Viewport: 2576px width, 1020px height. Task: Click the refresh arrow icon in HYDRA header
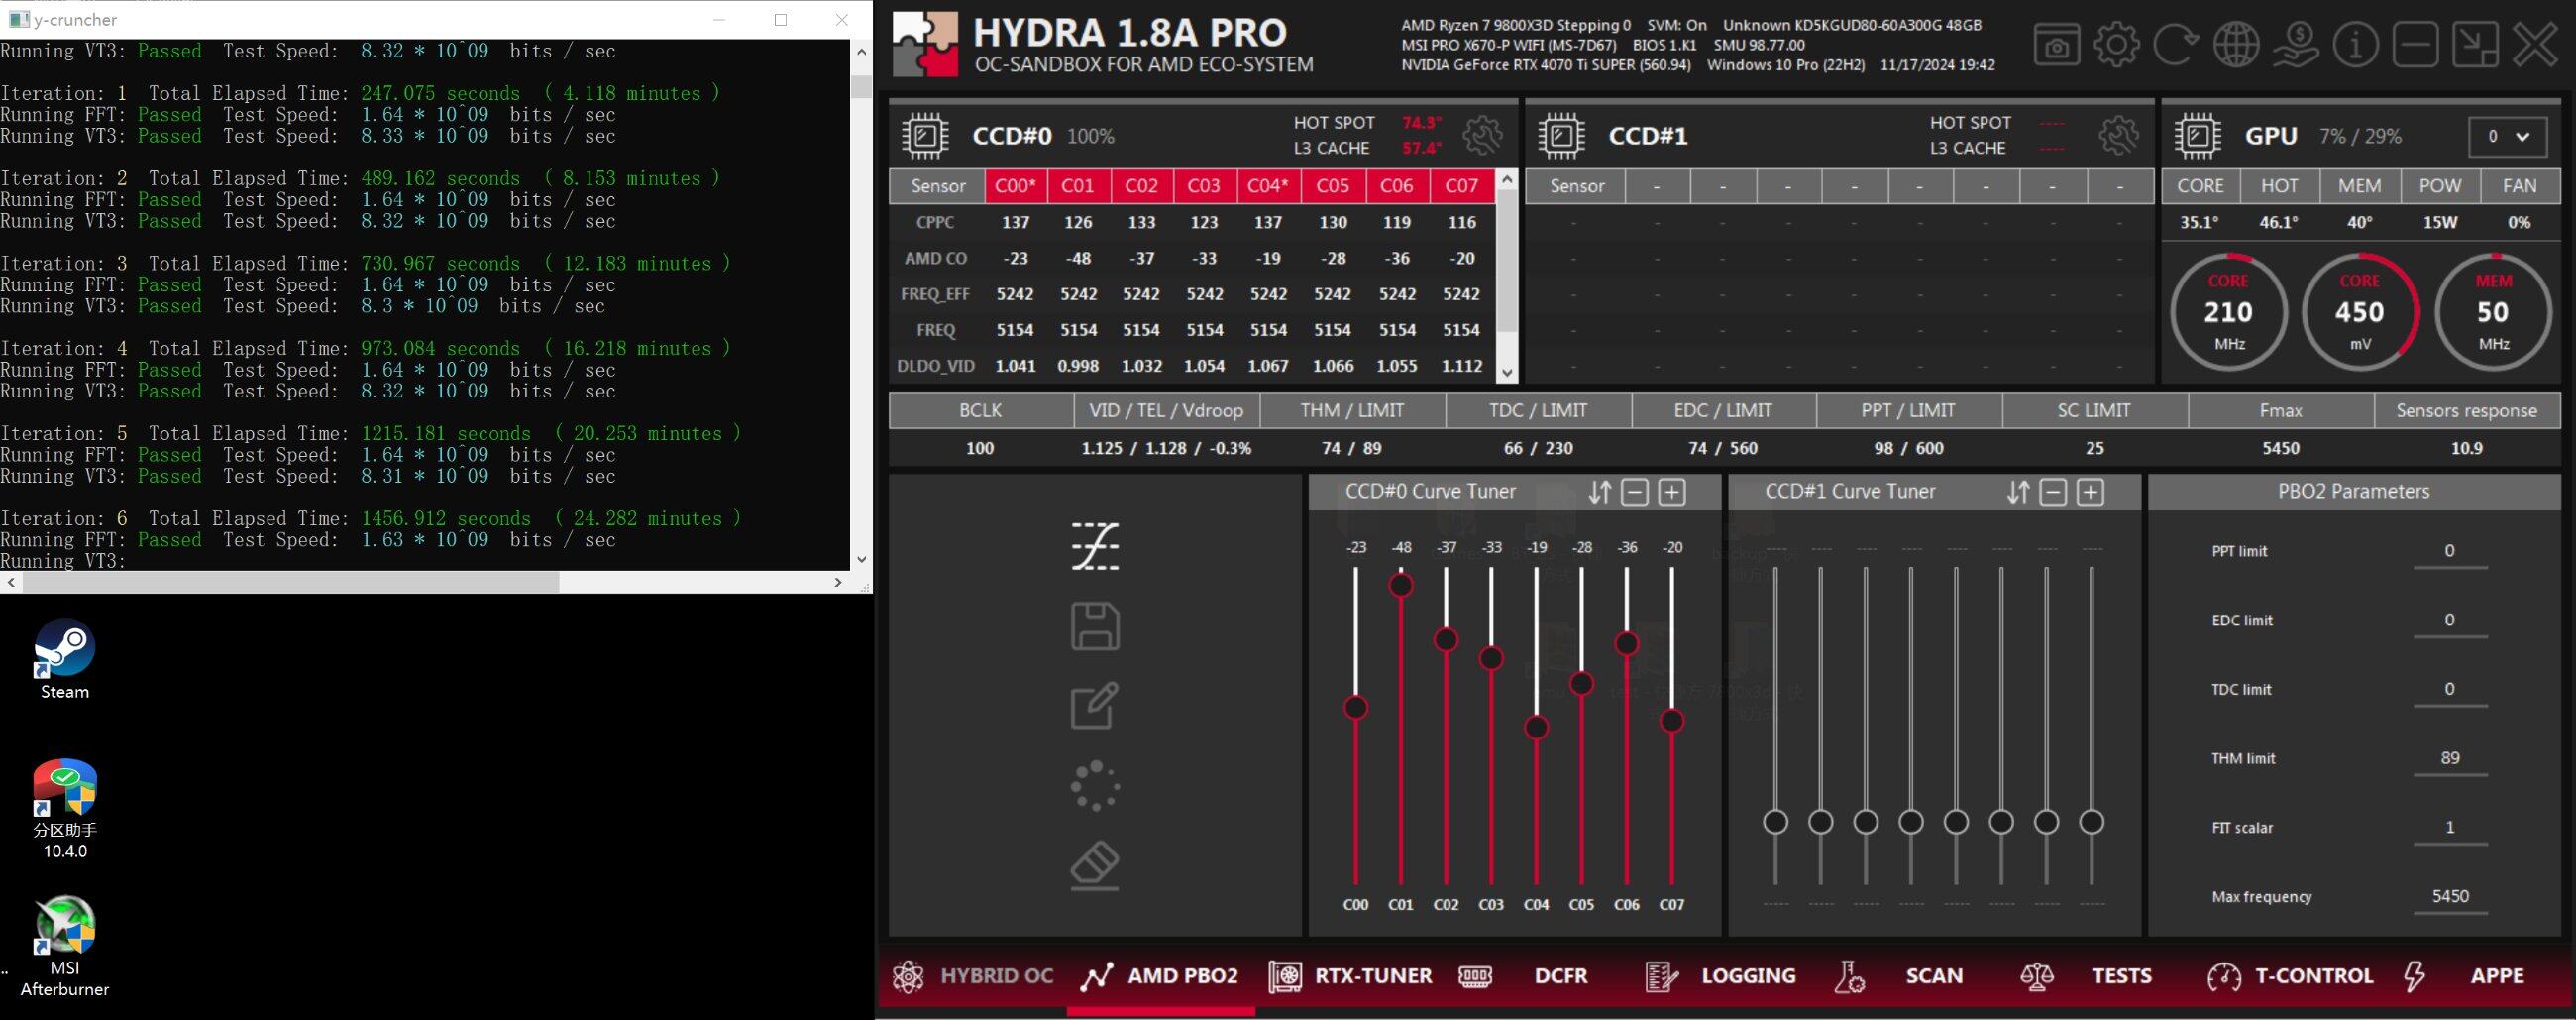2175,45
